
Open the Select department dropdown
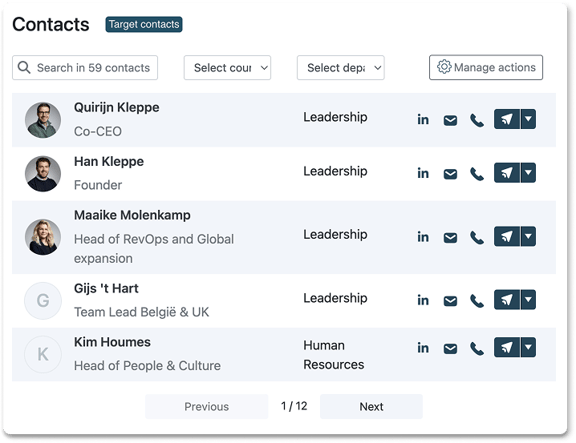tap(341, 68)
